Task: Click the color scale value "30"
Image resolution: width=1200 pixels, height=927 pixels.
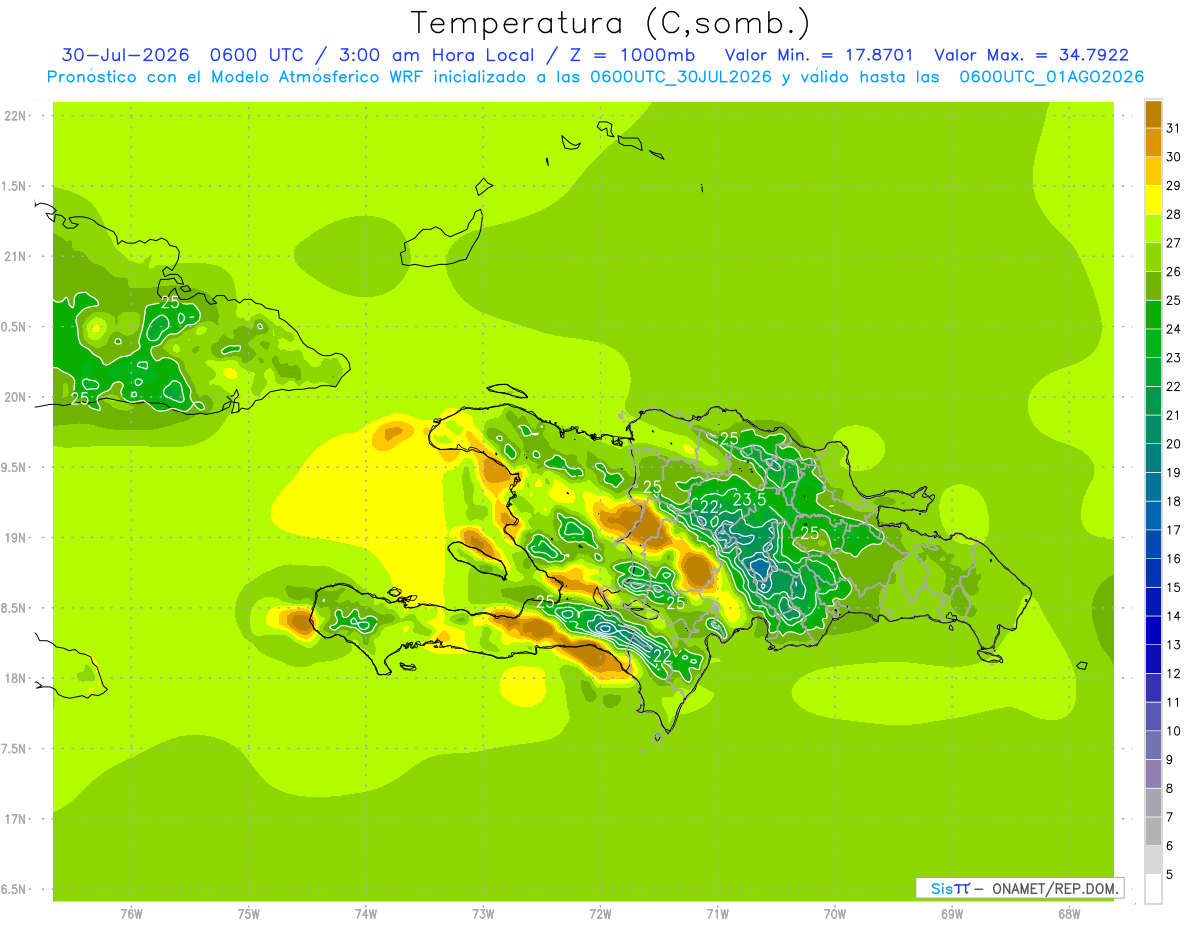Action: [x=1174, y=157]
